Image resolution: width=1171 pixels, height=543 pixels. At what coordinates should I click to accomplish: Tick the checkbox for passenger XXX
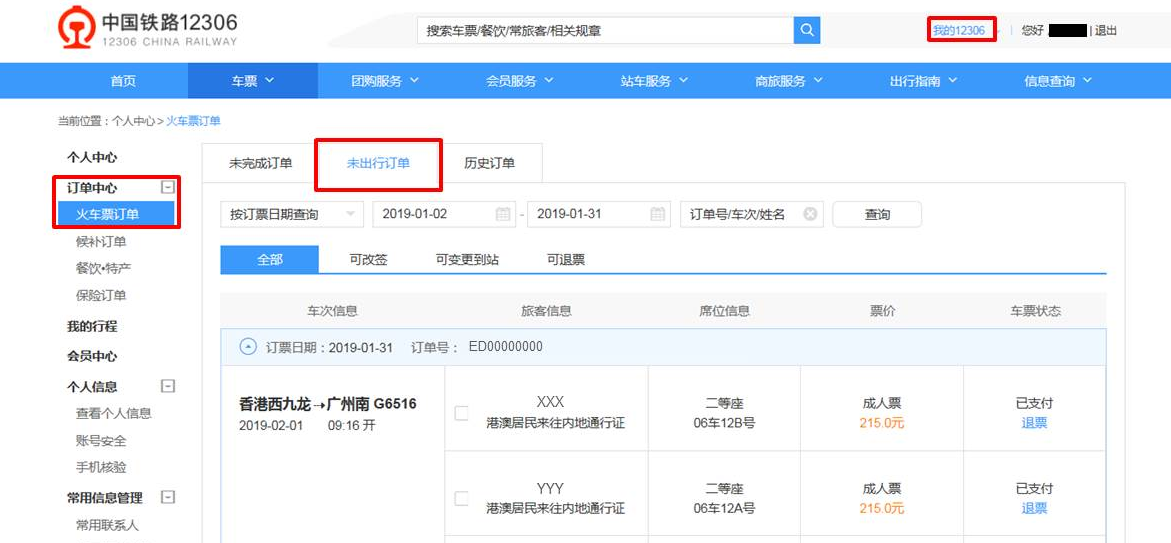click(461, 413)
